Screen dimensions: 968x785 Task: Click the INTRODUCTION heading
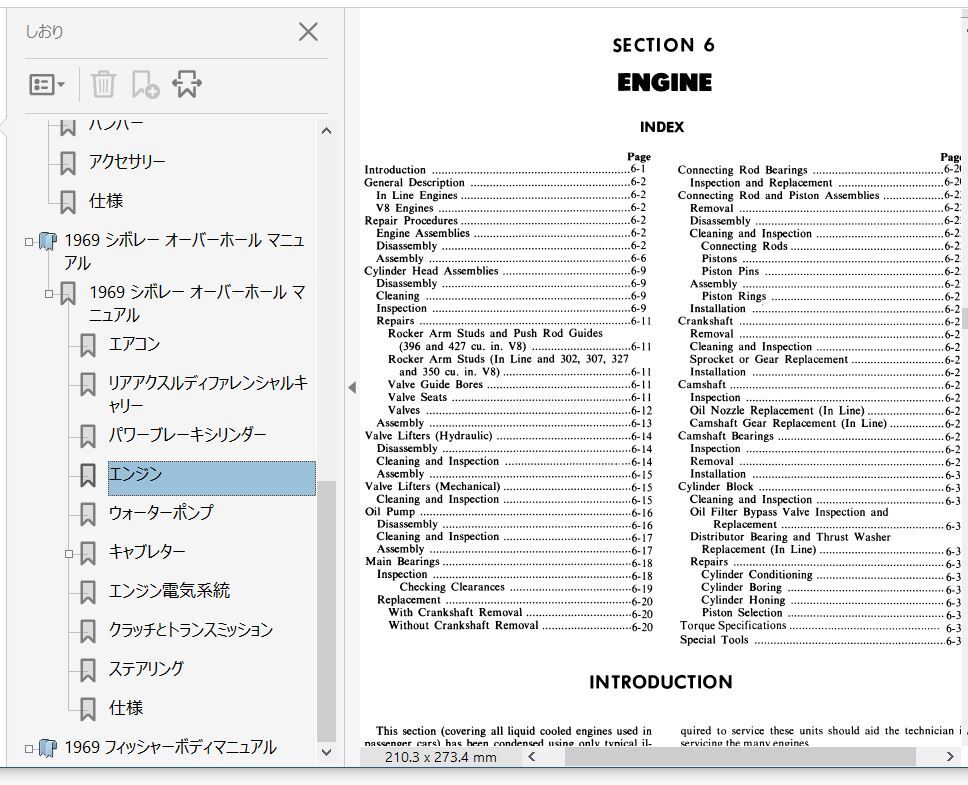pos(661,682)
